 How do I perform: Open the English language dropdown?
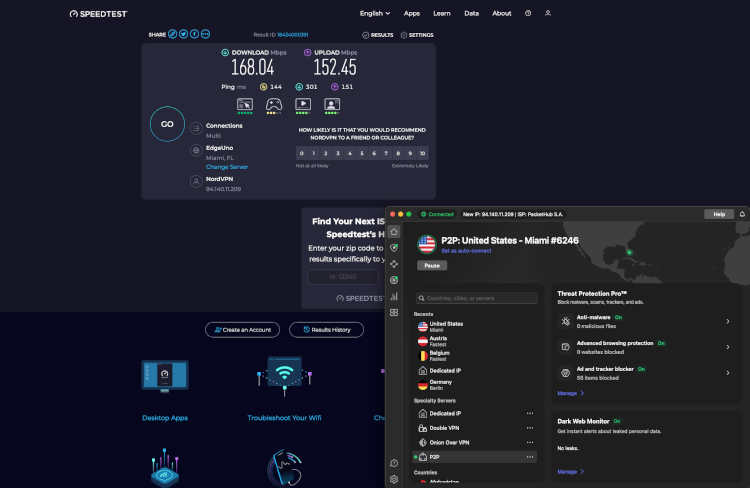(x=375, y=13)
